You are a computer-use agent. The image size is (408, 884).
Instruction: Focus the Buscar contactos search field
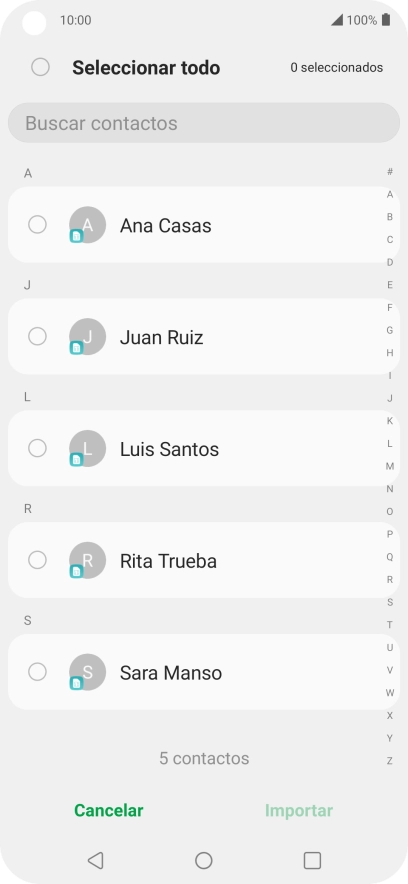(x=204, y=123)
